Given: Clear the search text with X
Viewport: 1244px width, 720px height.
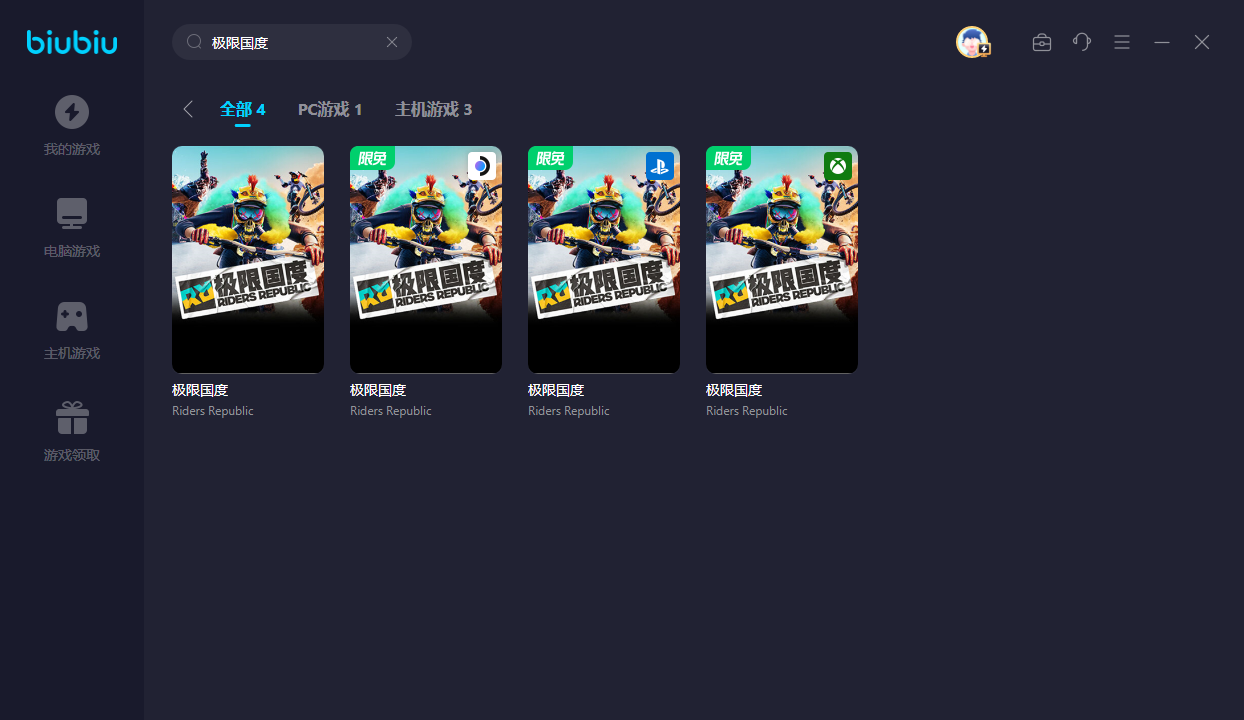Looking at the screenshot, I should (392, 42).
